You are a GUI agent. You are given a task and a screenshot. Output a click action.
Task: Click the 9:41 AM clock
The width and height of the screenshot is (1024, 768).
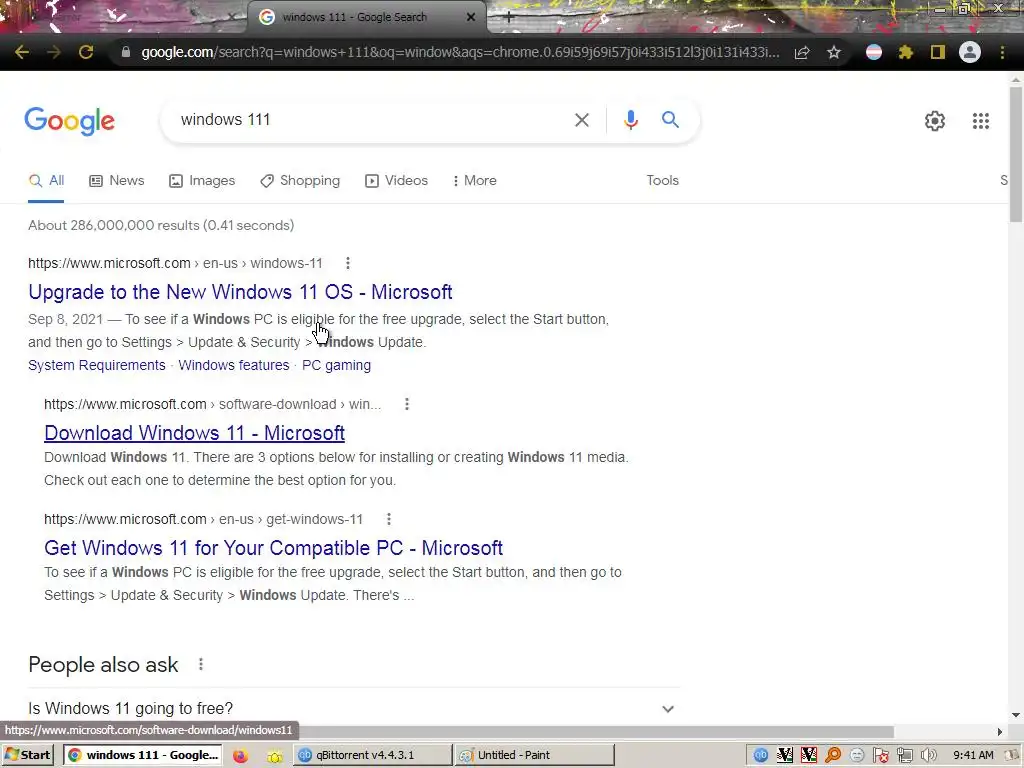pyautogui.click(x=973, y=756)
